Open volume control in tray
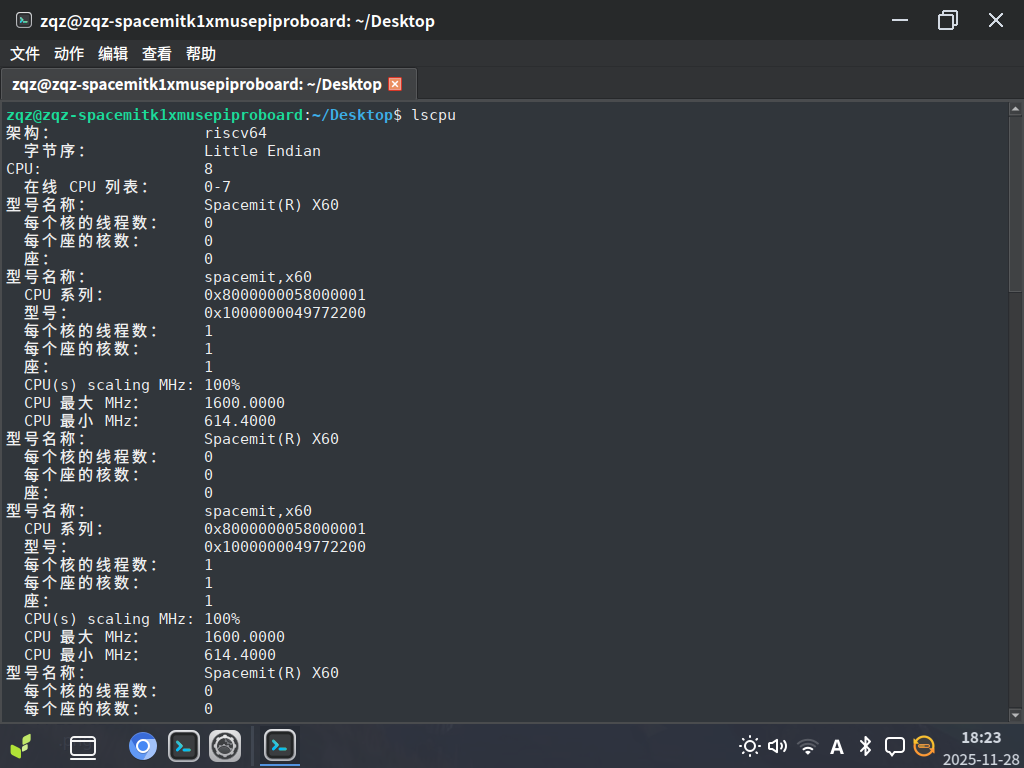1024x768 pixels. click(777, 746)
